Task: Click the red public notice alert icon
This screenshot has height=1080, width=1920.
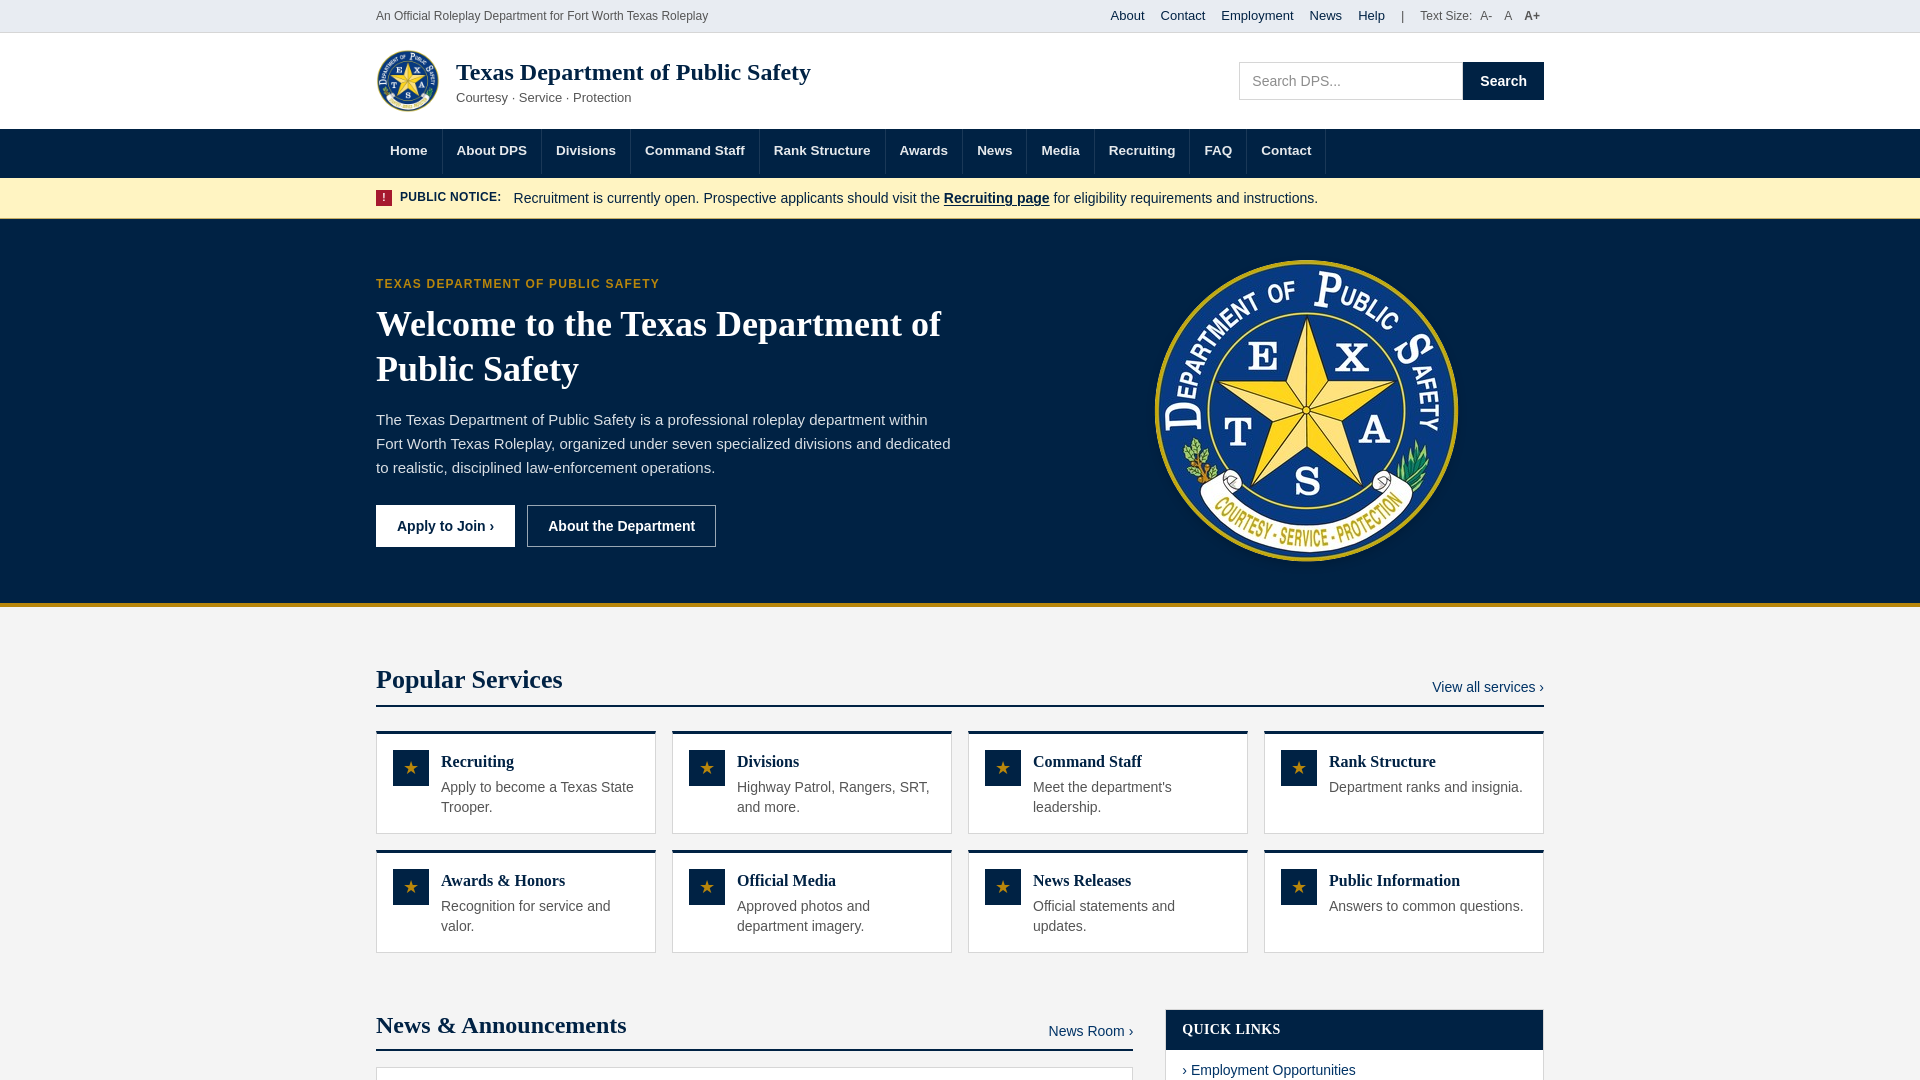Action: point(384,198)
